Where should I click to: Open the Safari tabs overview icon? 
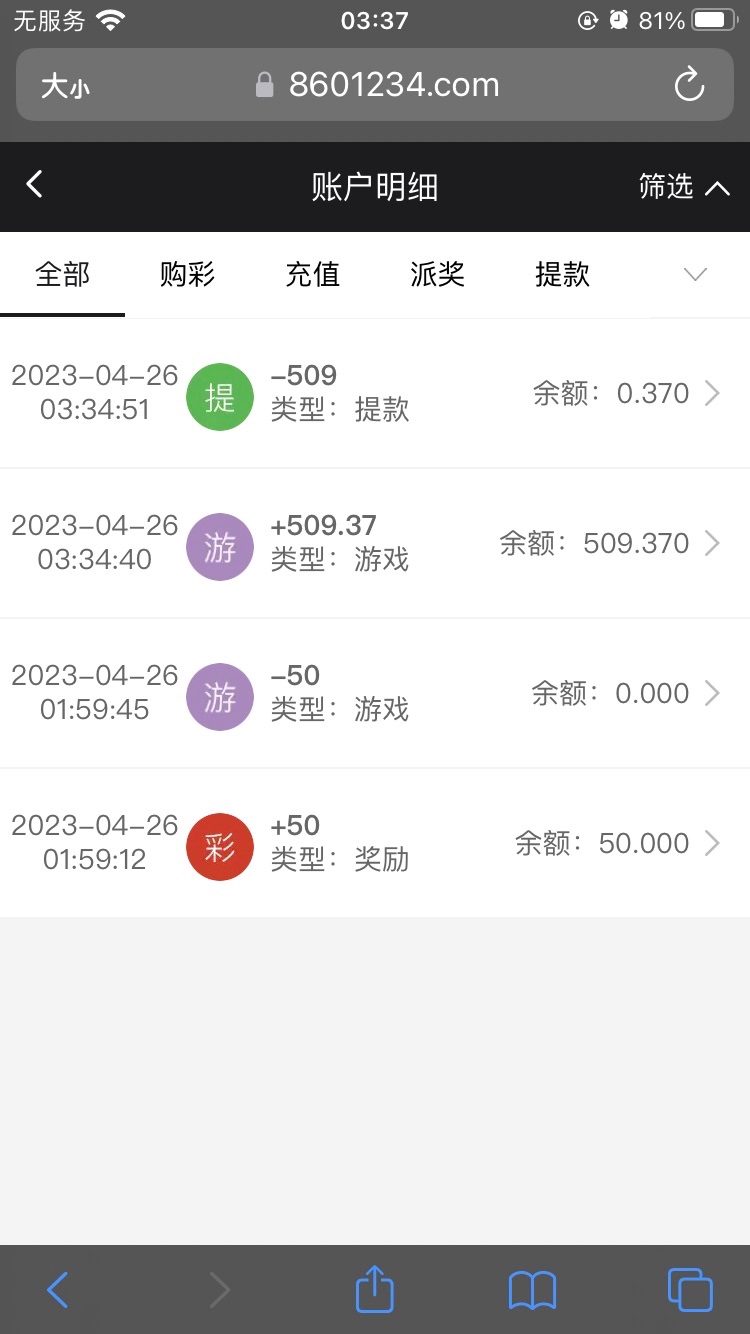[689, 1289]
